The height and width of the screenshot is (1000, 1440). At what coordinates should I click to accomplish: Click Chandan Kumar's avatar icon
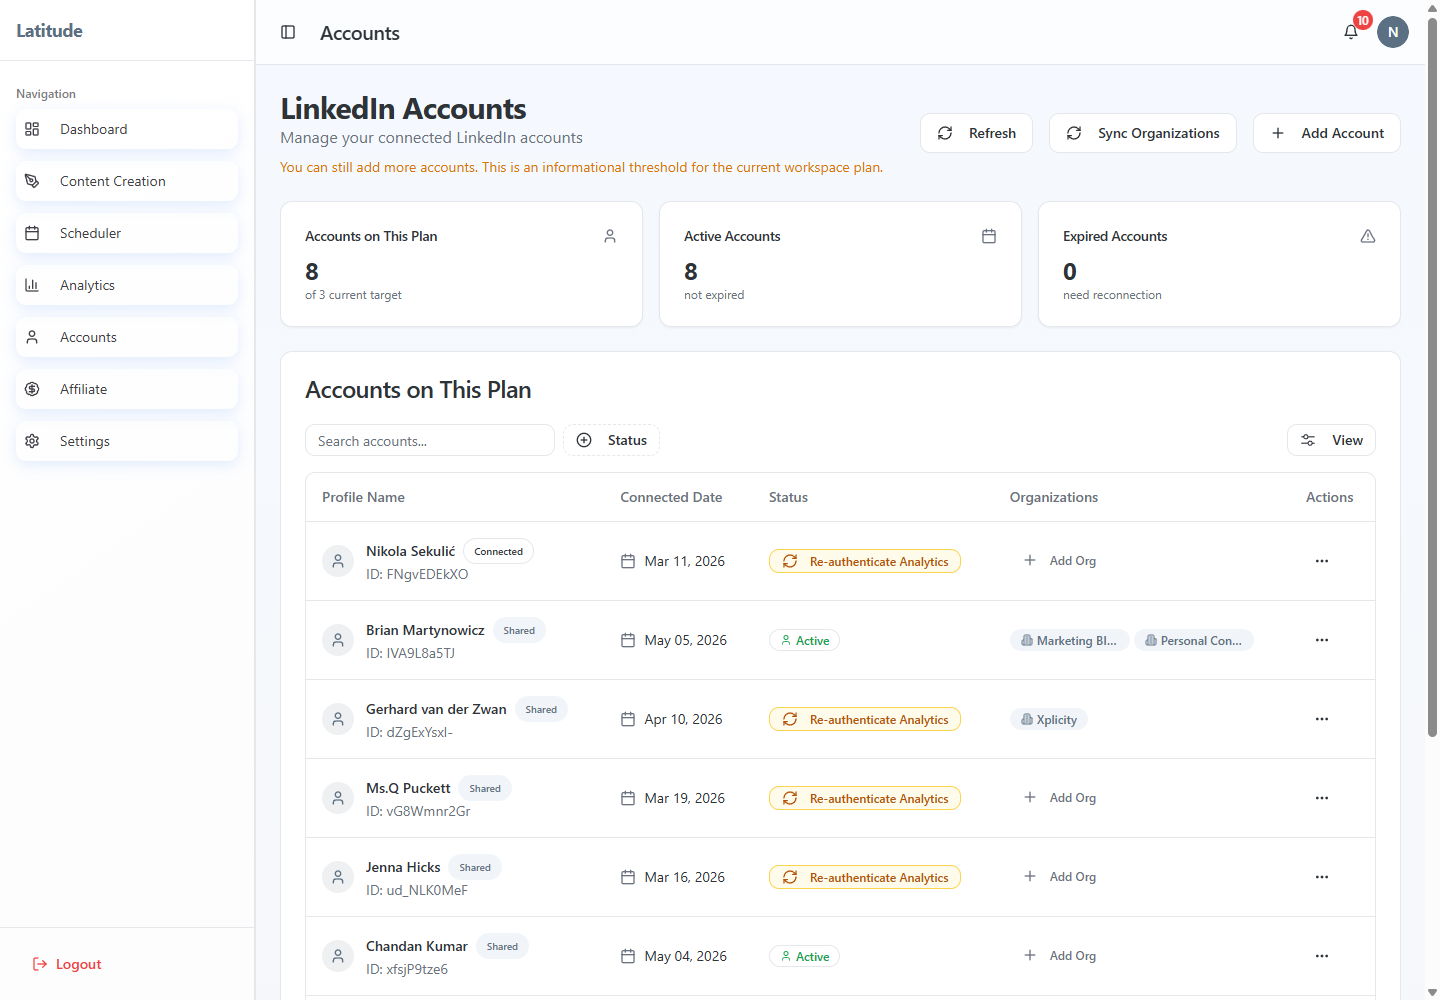point(338,956)
